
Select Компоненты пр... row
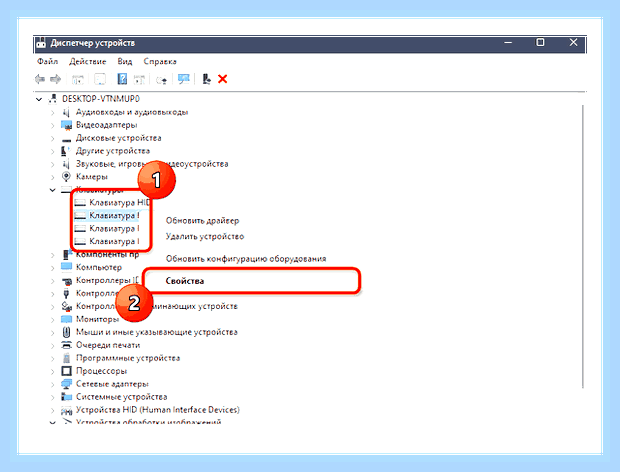tap(107, 255)
